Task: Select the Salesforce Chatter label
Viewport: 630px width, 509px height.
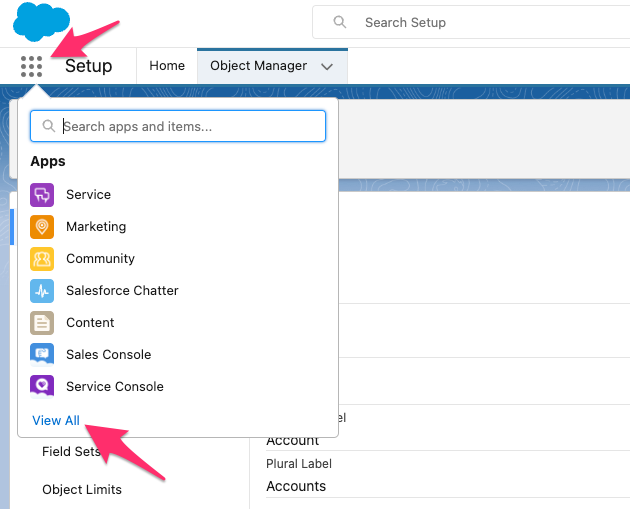Action: (x=122, y=290)
